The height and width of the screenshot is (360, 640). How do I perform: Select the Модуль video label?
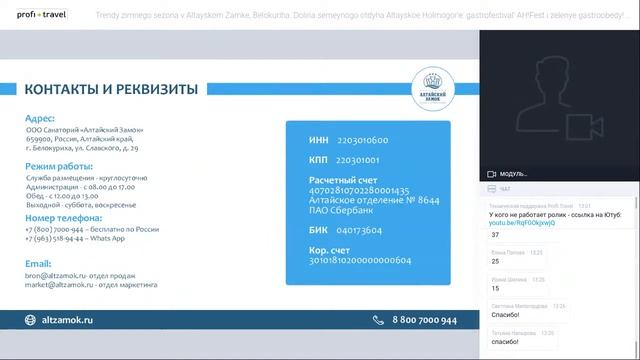point(513,174)
